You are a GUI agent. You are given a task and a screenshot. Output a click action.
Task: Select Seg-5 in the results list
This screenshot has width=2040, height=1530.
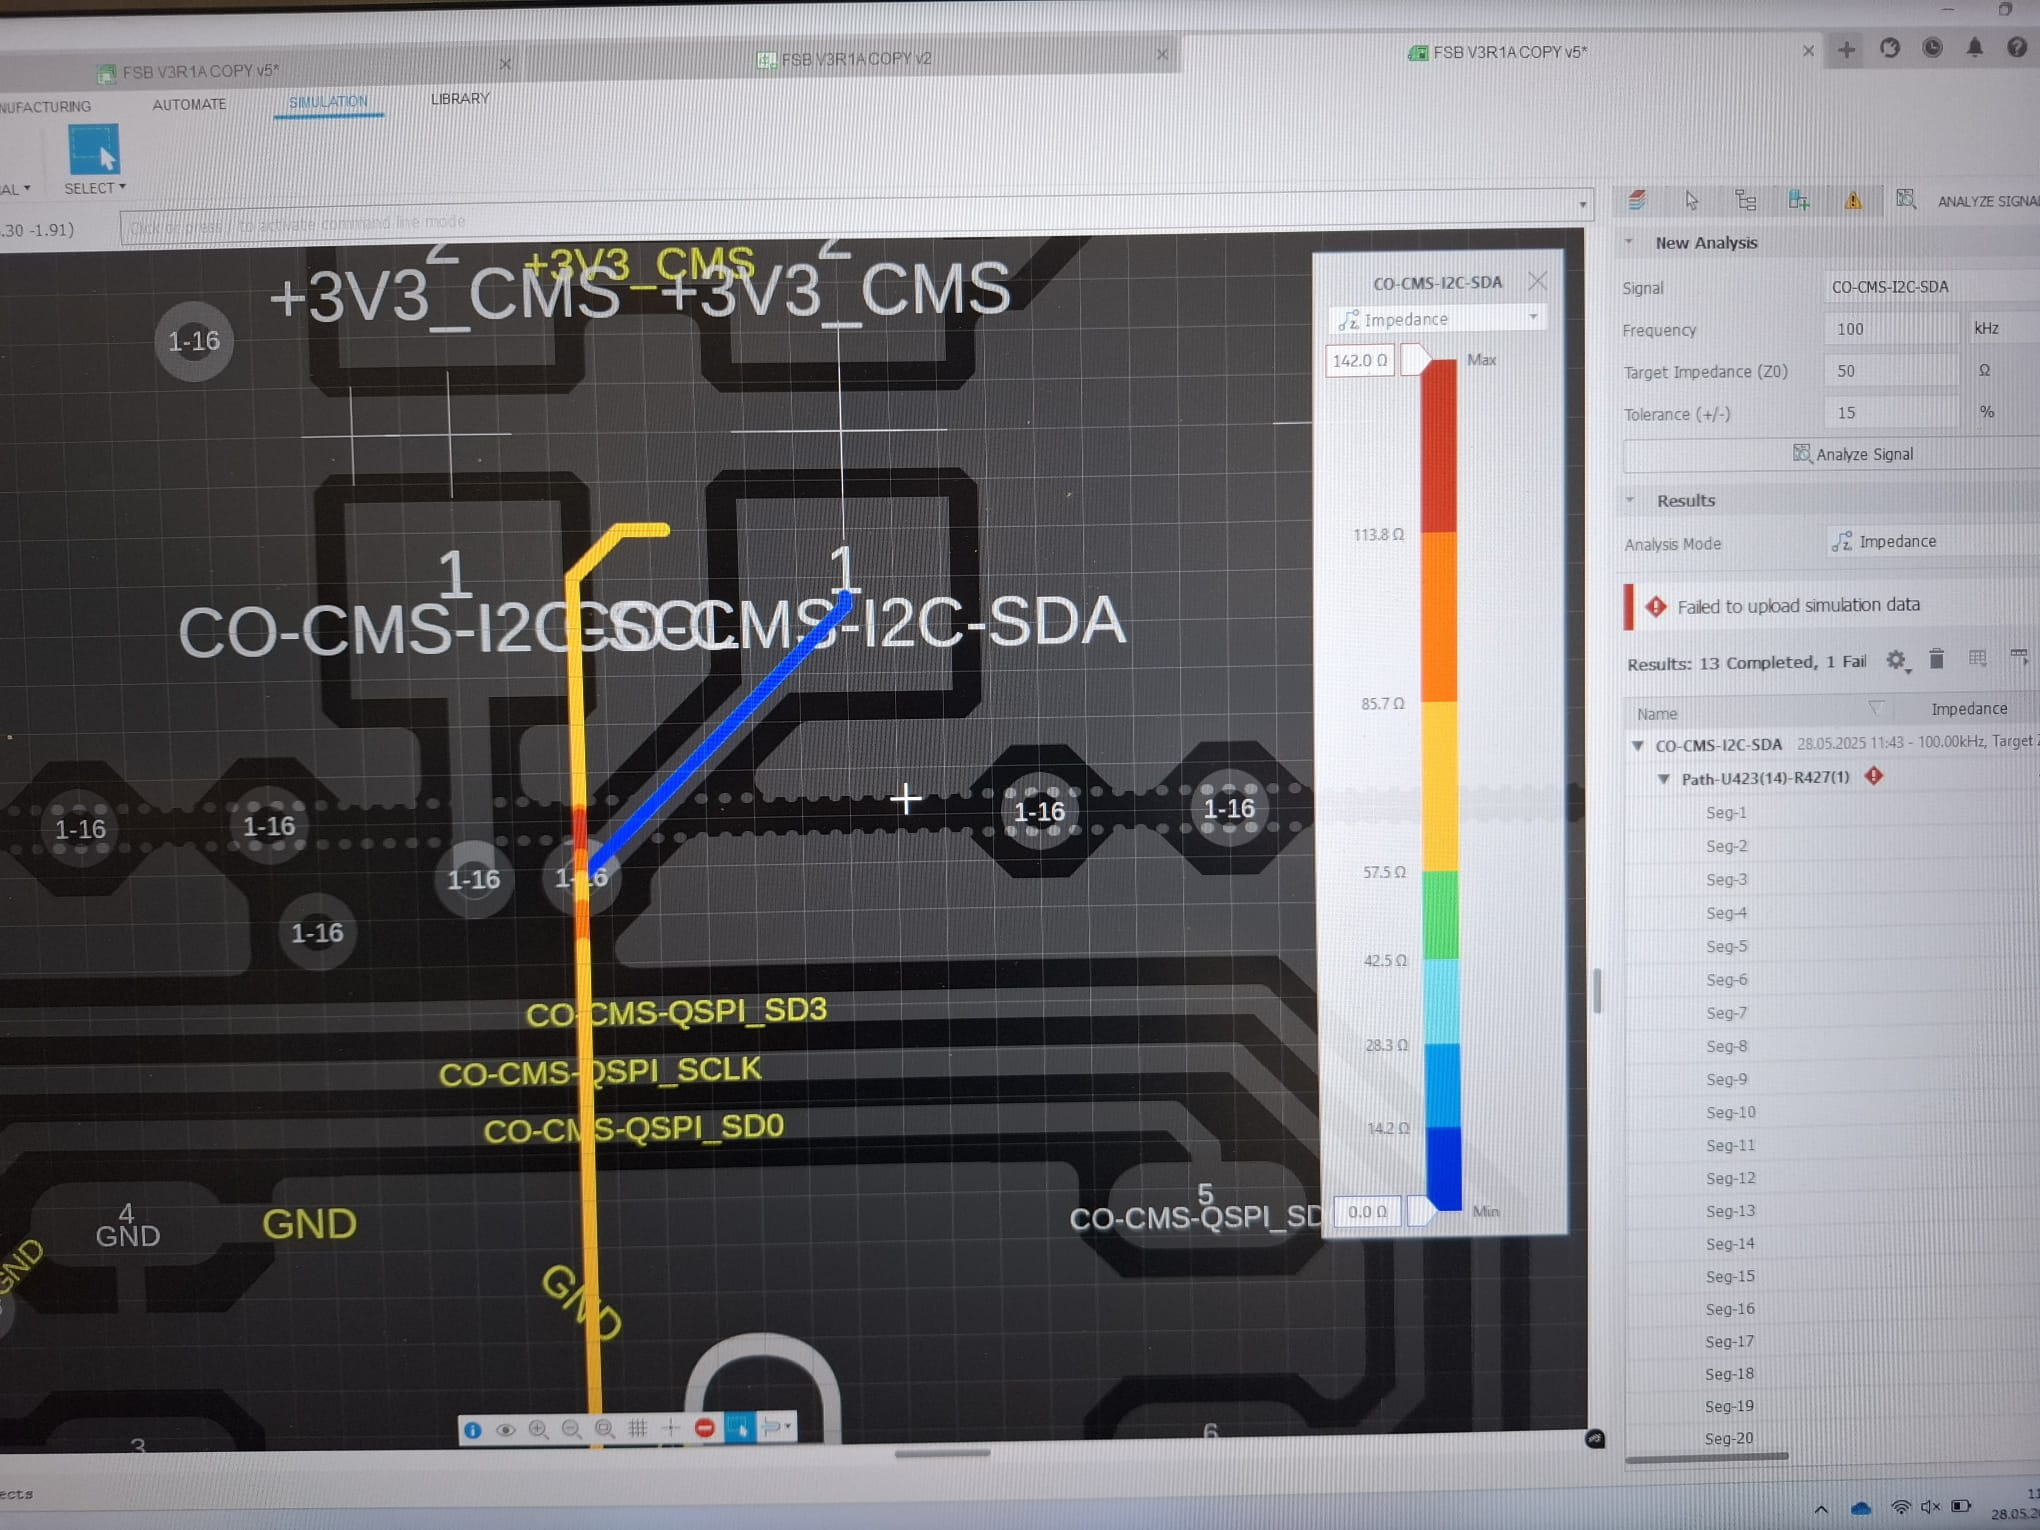point(1726,946)
